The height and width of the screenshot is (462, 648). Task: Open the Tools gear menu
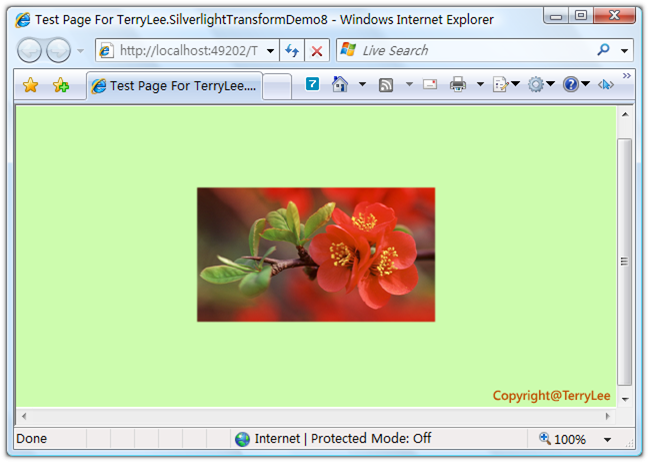click(541, 84)
